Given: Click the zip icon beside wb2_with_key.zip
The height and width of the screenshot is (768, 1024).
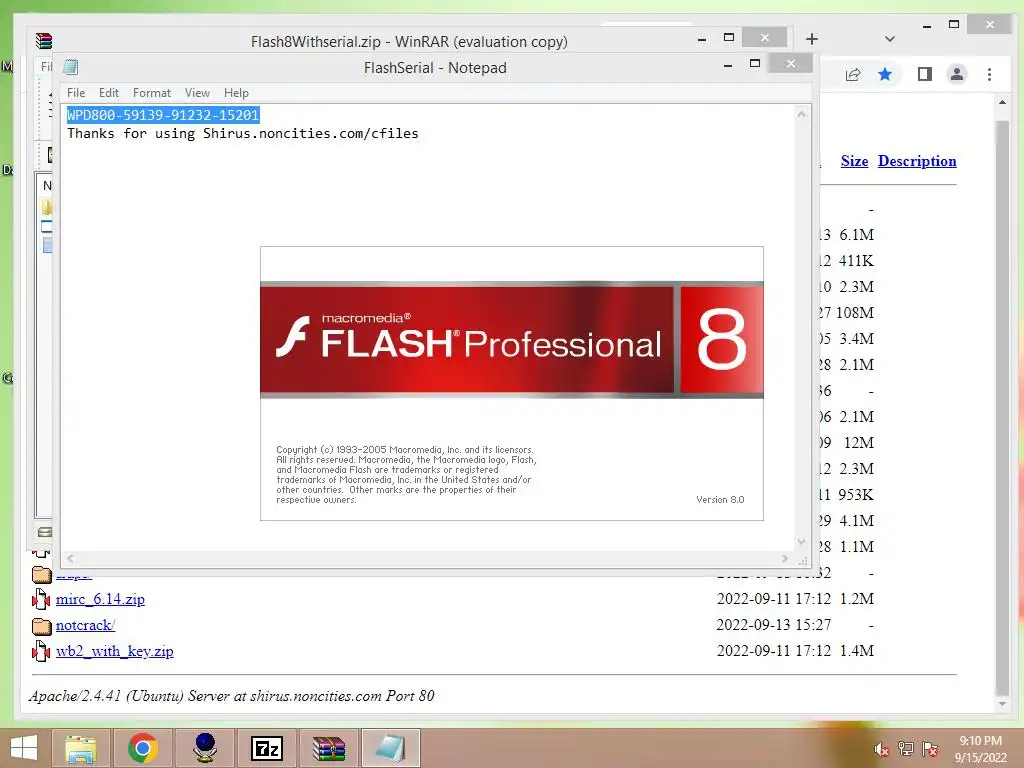Looking at the screenshot, I should [x=41, y=651].
